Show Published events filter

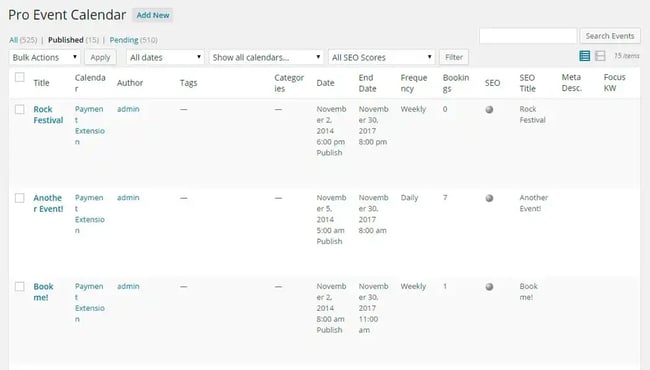65,40
